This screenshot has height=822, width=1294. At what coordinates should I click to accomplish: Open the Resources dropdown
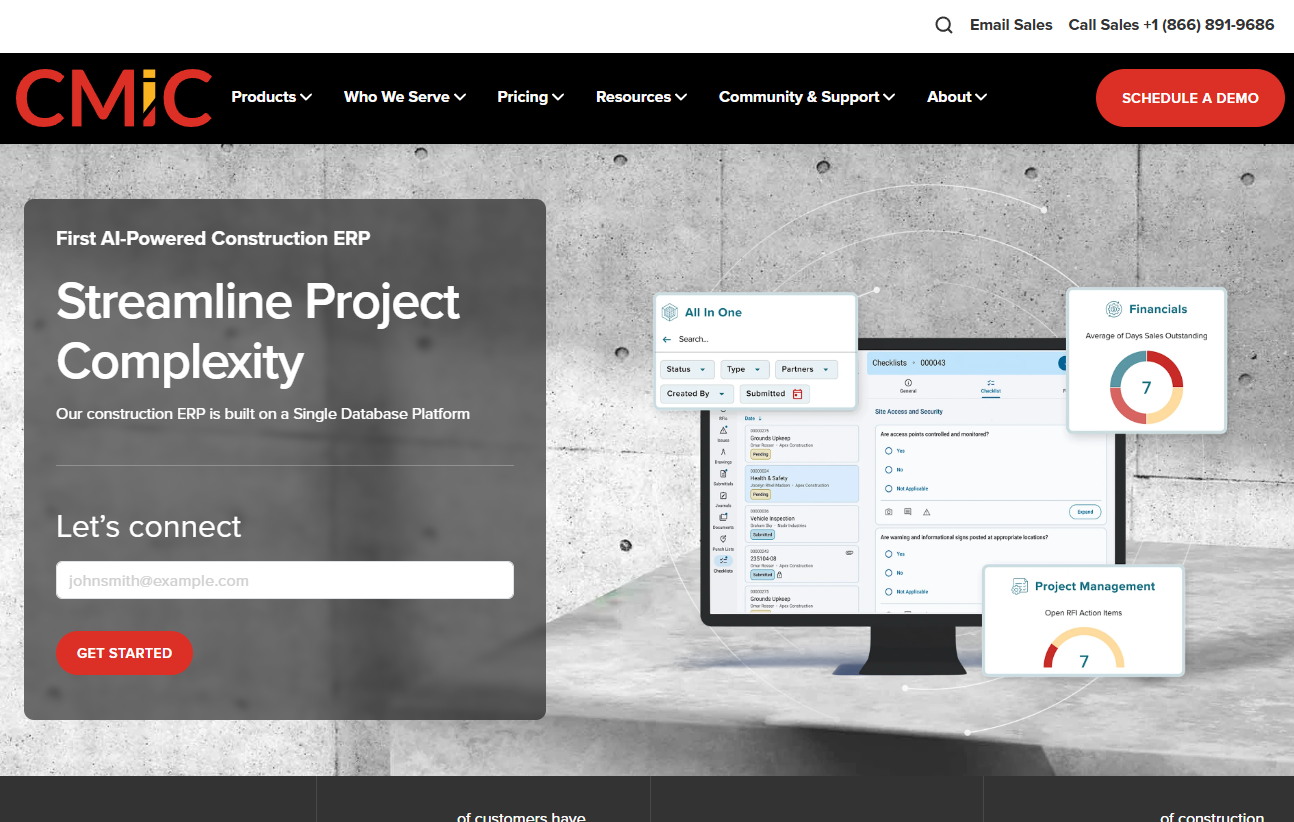click(641, 97)
